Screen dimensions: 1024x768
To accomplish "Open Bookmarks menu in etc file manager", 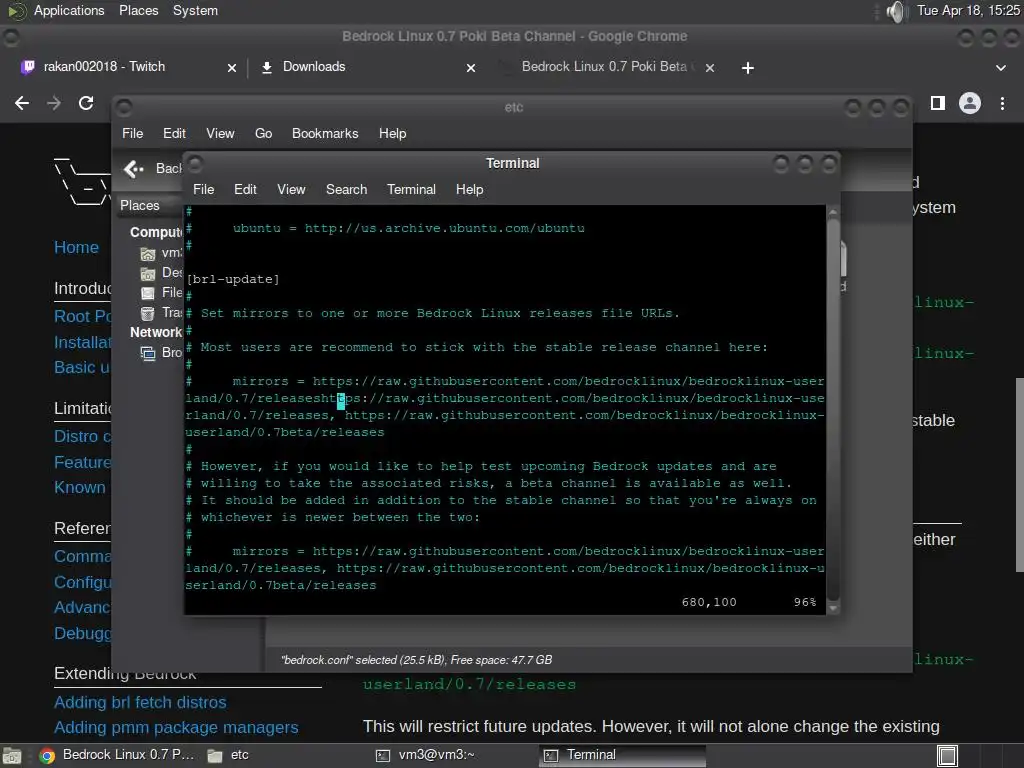I will point(325,133).
